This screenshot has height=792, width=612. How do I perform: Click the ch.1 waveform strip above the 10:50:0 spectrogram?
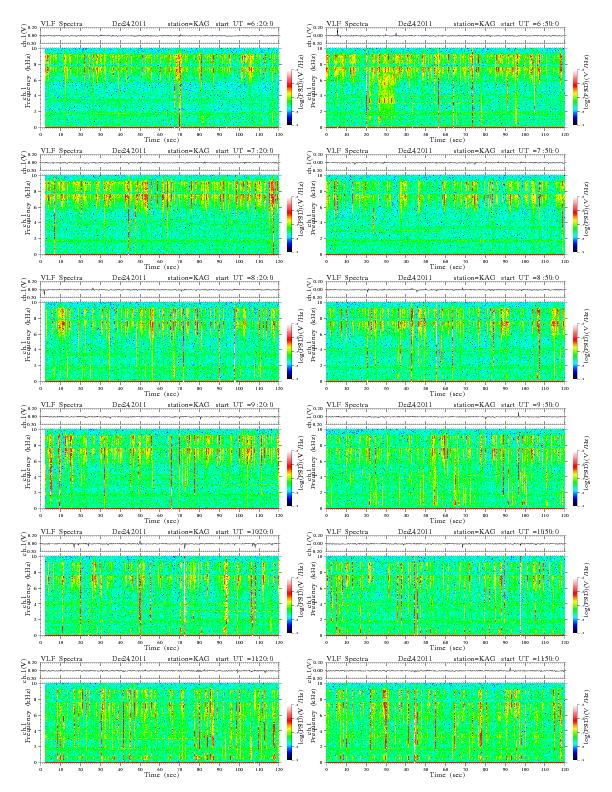445,544
